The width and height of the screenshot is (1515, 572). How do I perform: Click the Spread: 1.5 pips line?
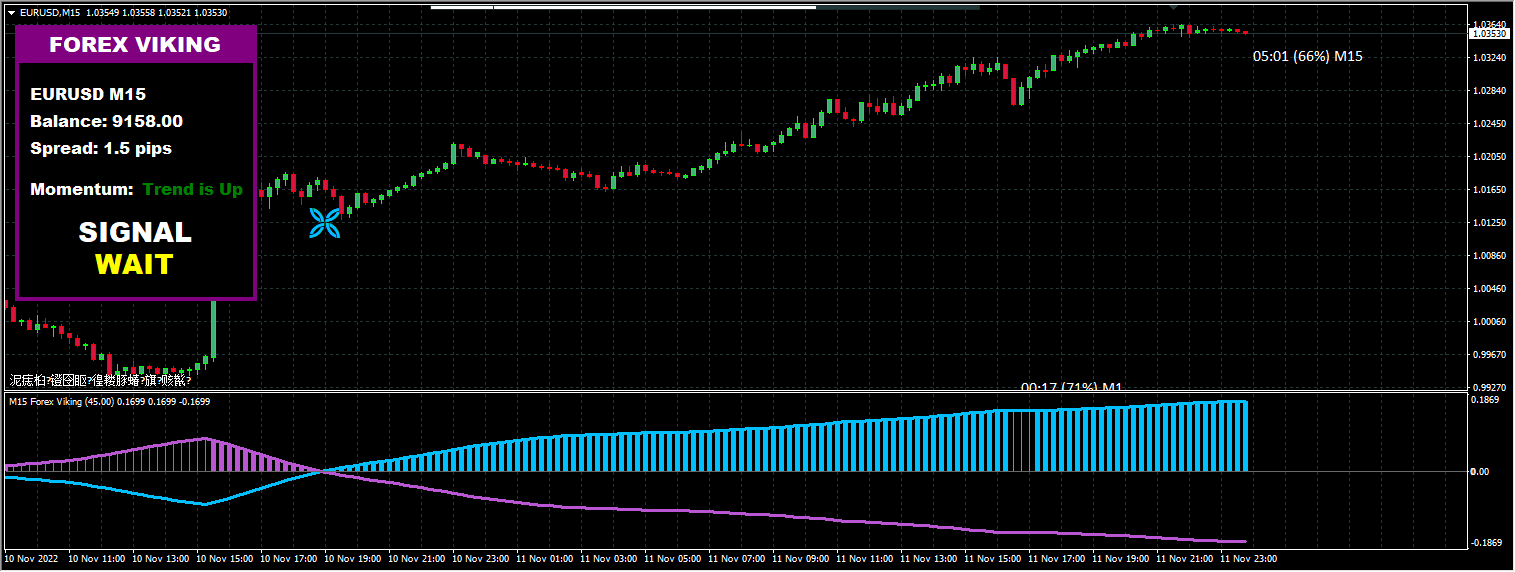pos(101,149)
